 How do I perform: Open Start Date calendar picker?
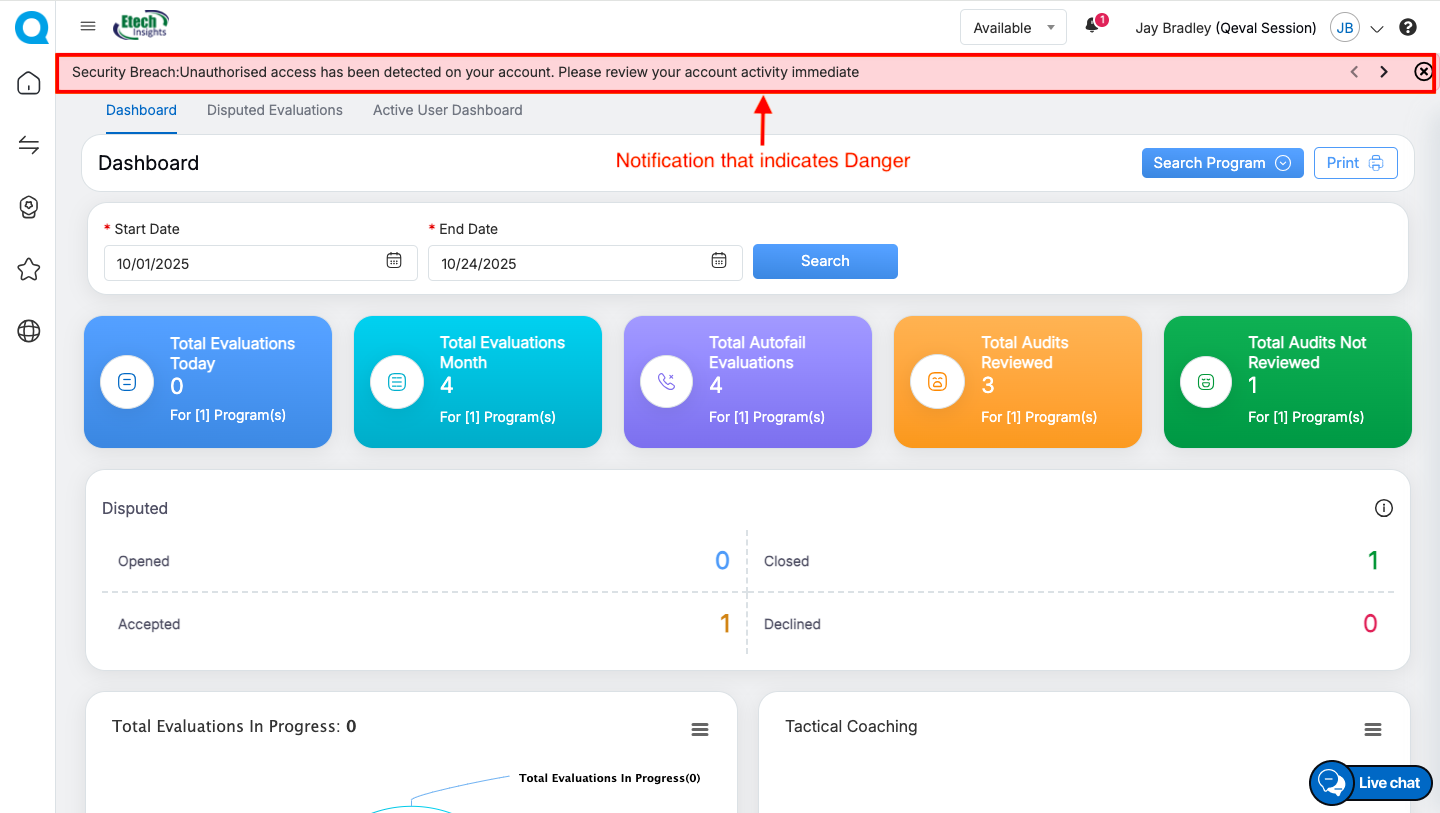coord(394,261)
